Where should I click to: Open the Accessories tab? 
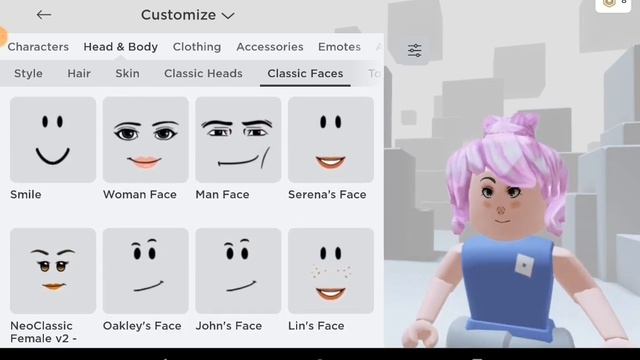(x=270, y=47)
